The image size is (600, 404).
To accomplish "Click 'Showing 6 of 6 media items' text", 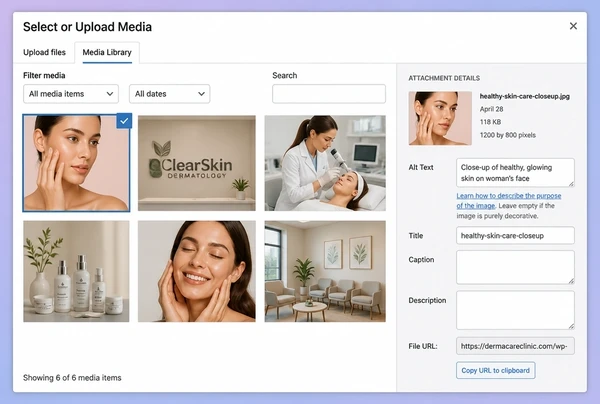I will point(72,378).
